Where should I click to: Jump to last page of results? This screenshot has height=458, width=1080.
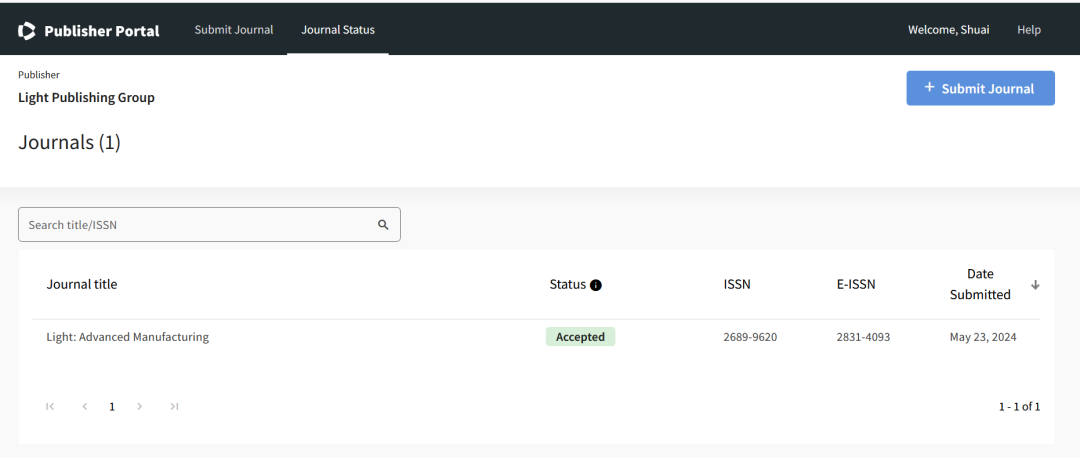(x=174, y=406)
